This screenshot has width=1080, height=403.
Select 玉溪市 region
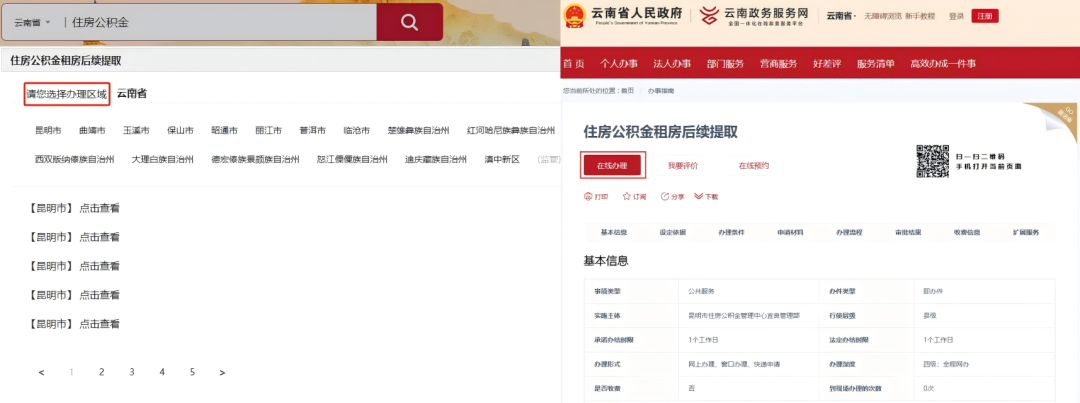(136, 130)
